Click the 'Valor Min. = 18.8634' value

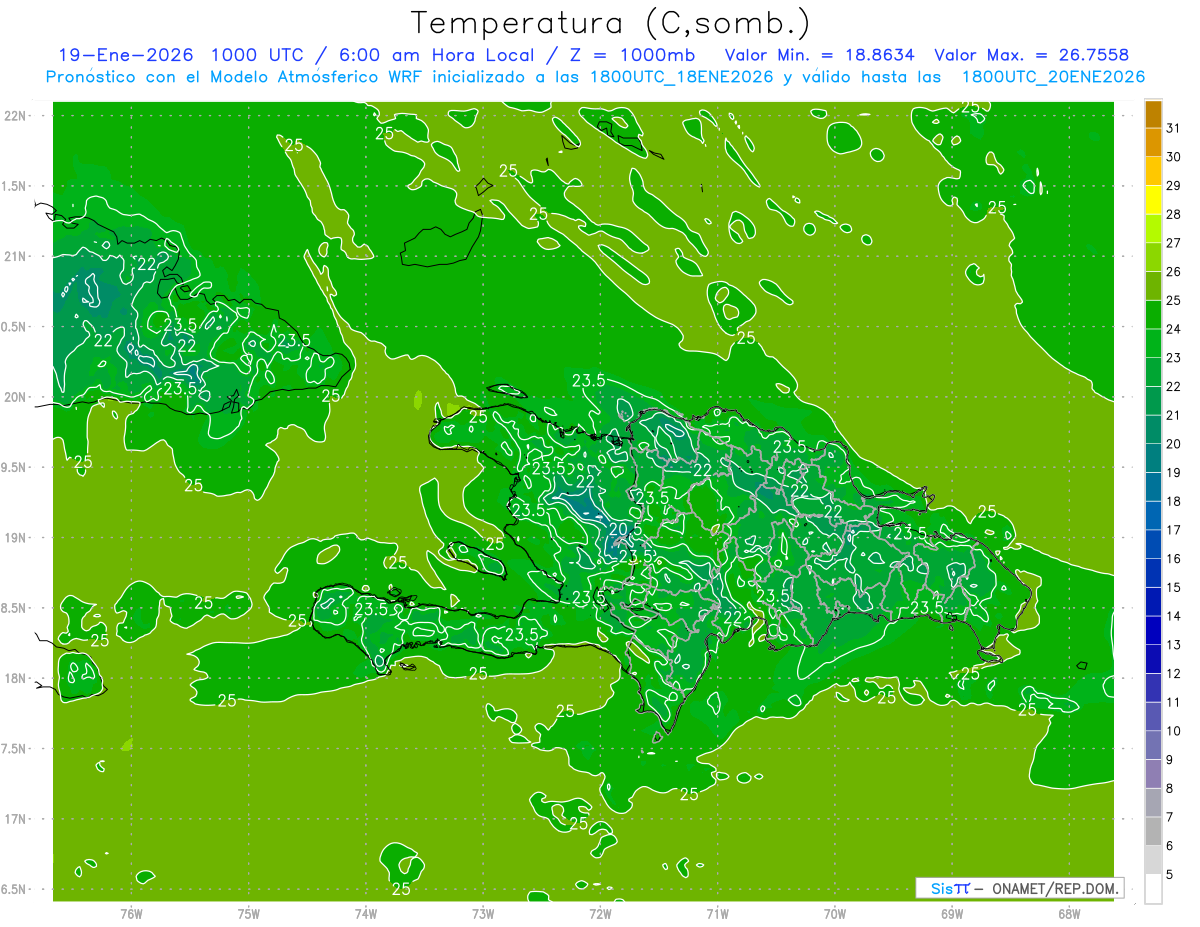[x=820, y=55]
